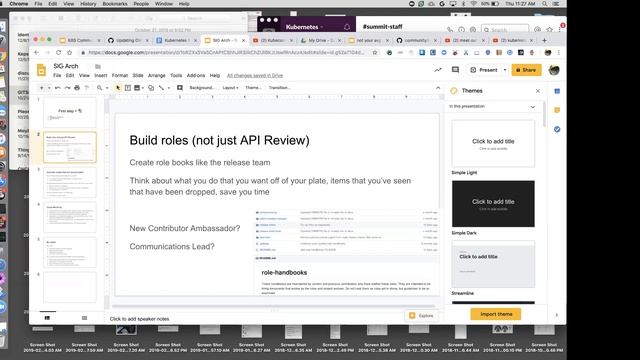Click the Import theme button
Viewport: 640px width, 360px height.
496,314
